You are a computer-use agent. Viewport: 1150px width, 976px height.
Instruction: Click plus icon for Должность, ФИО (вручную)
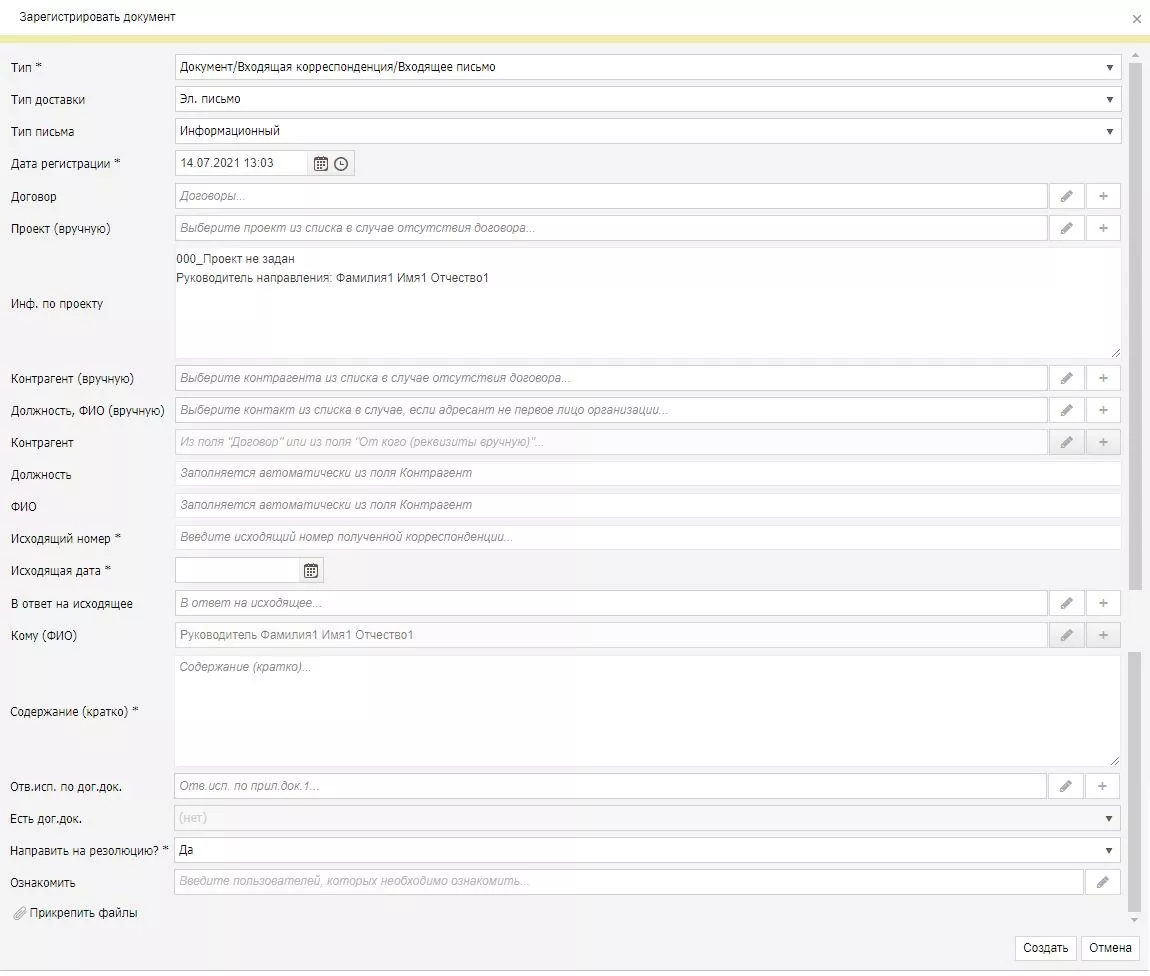1103,411
